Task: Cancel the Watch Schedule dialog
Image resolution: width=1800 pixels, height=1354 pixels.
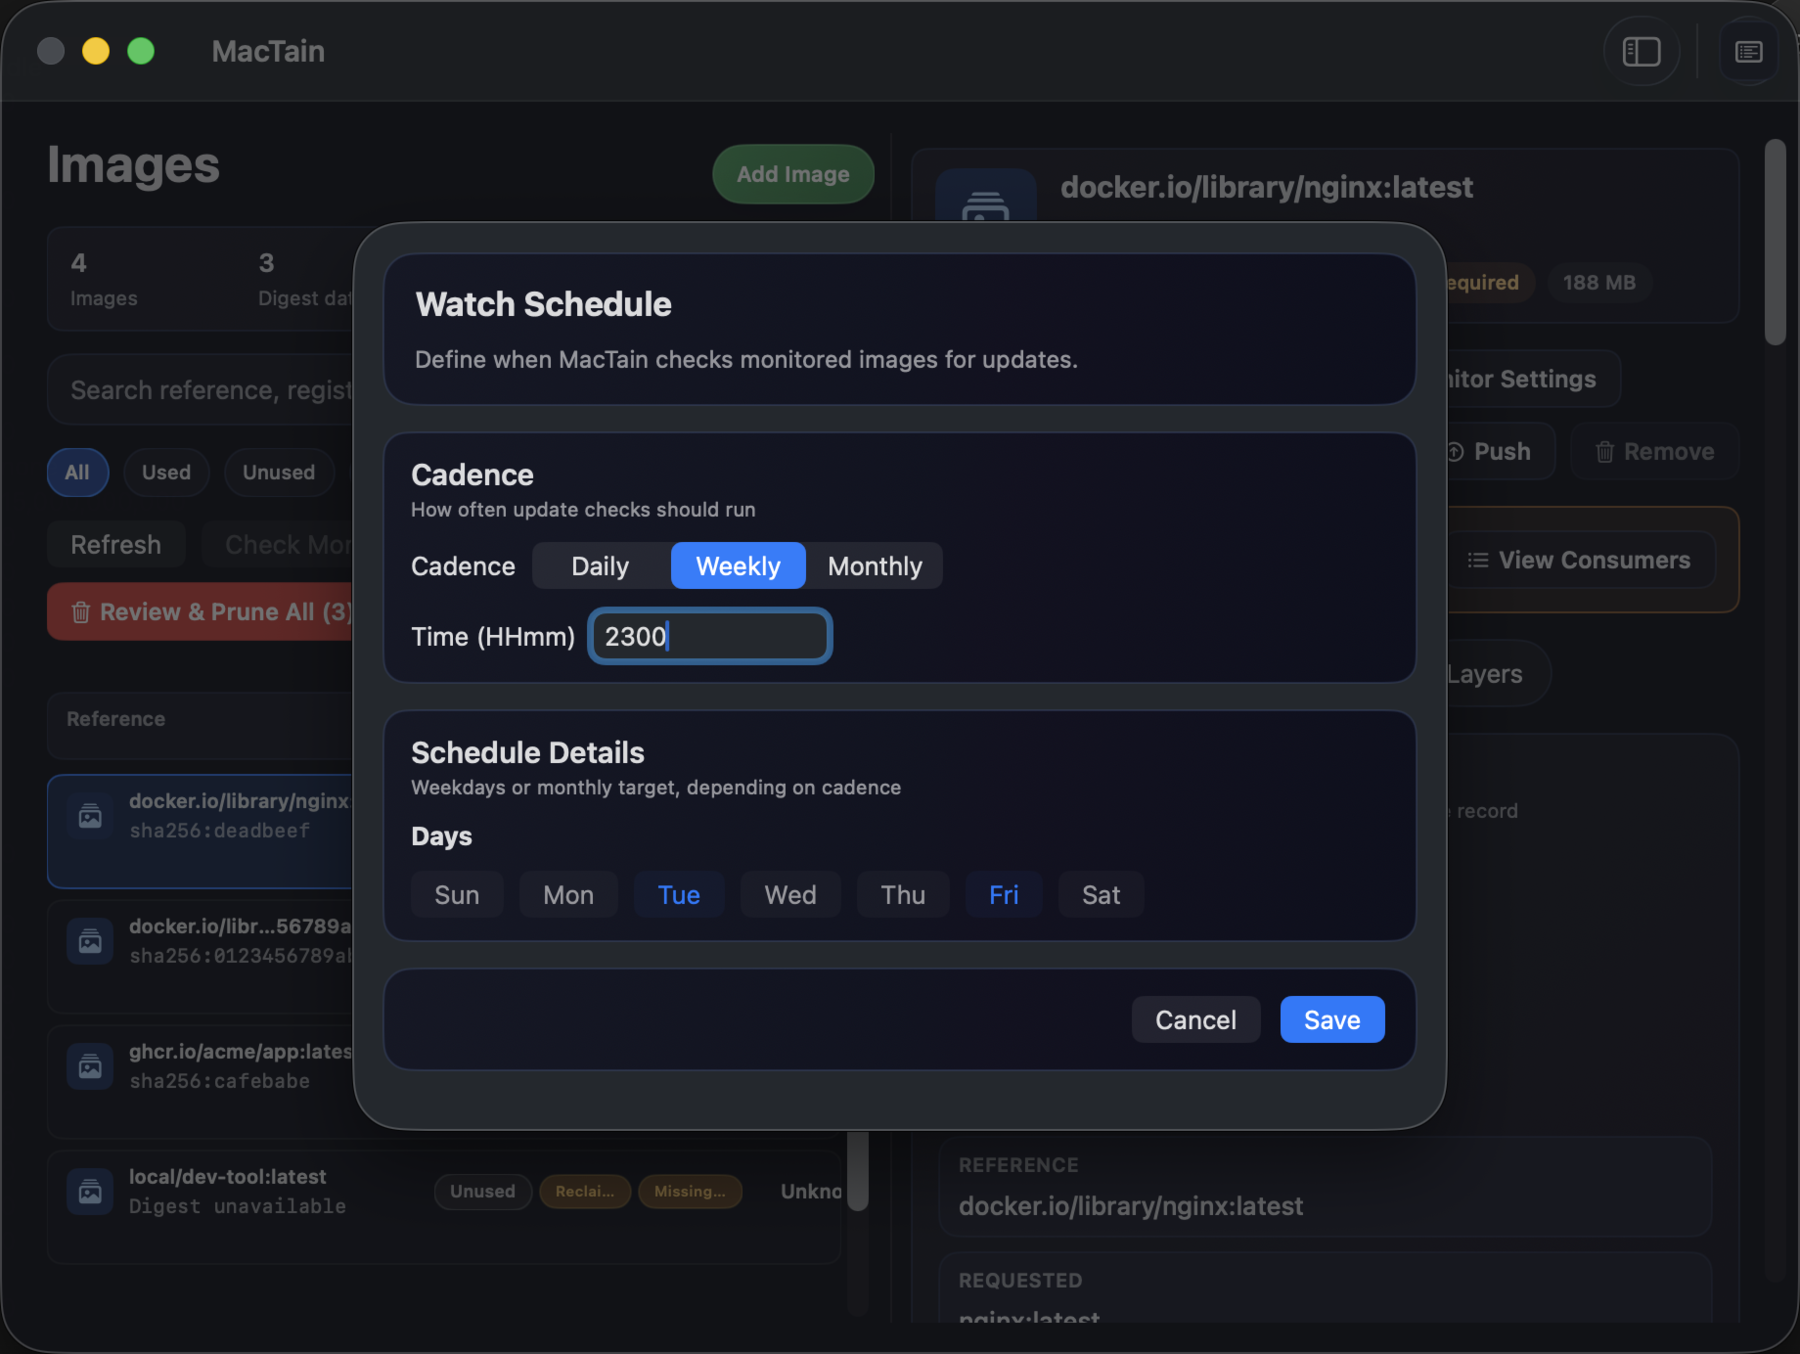Action: point(1196,1019)
